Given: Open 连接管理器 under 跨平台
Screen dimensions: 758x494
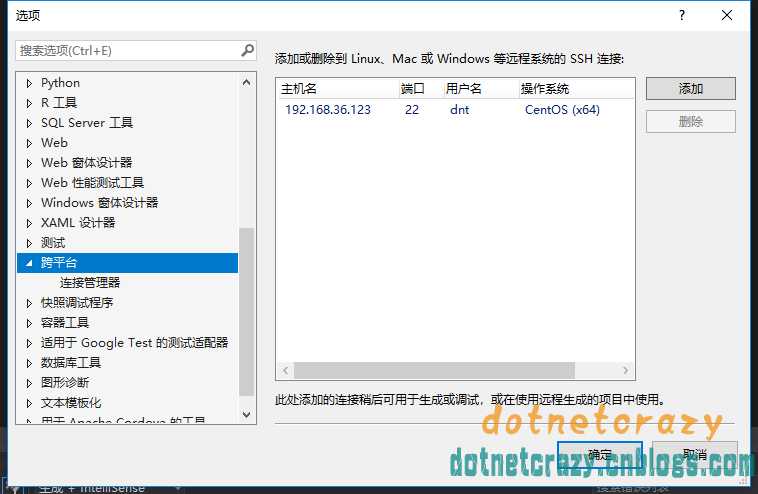Looking at the screenshot, I should point(90,283).
